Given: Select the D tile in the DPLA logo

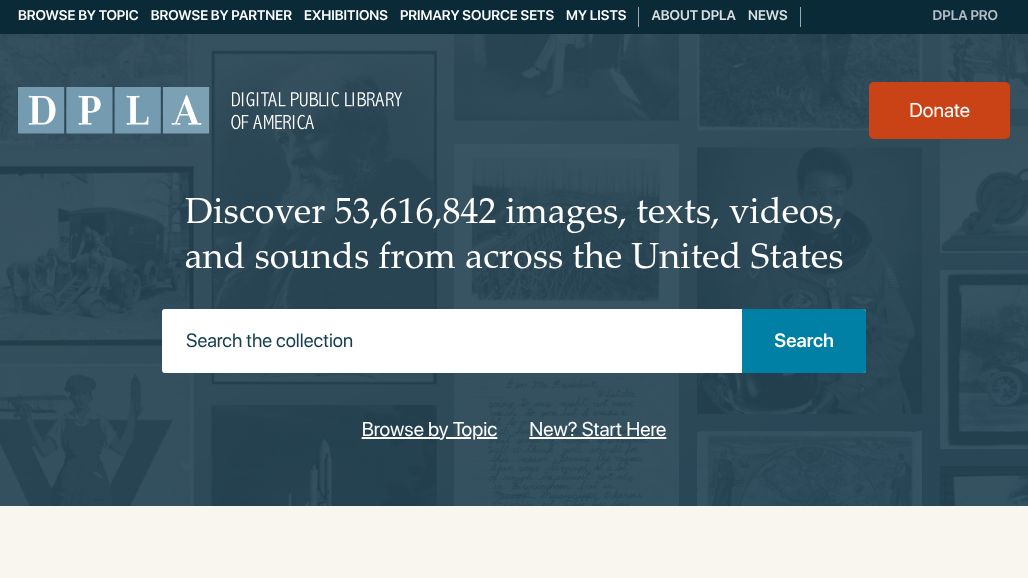Looking at the screenshot, I should [40, 110].
